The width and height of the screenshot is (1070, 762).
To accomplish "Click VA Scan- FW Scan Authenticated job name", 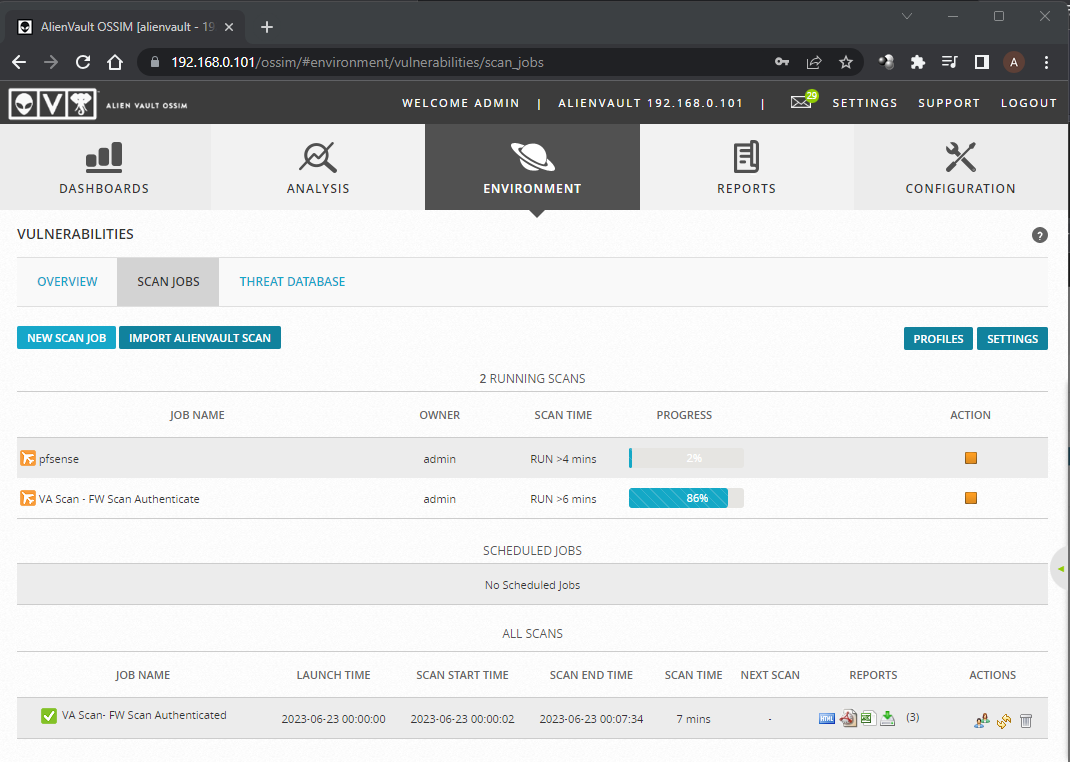I will pos(144,715).
